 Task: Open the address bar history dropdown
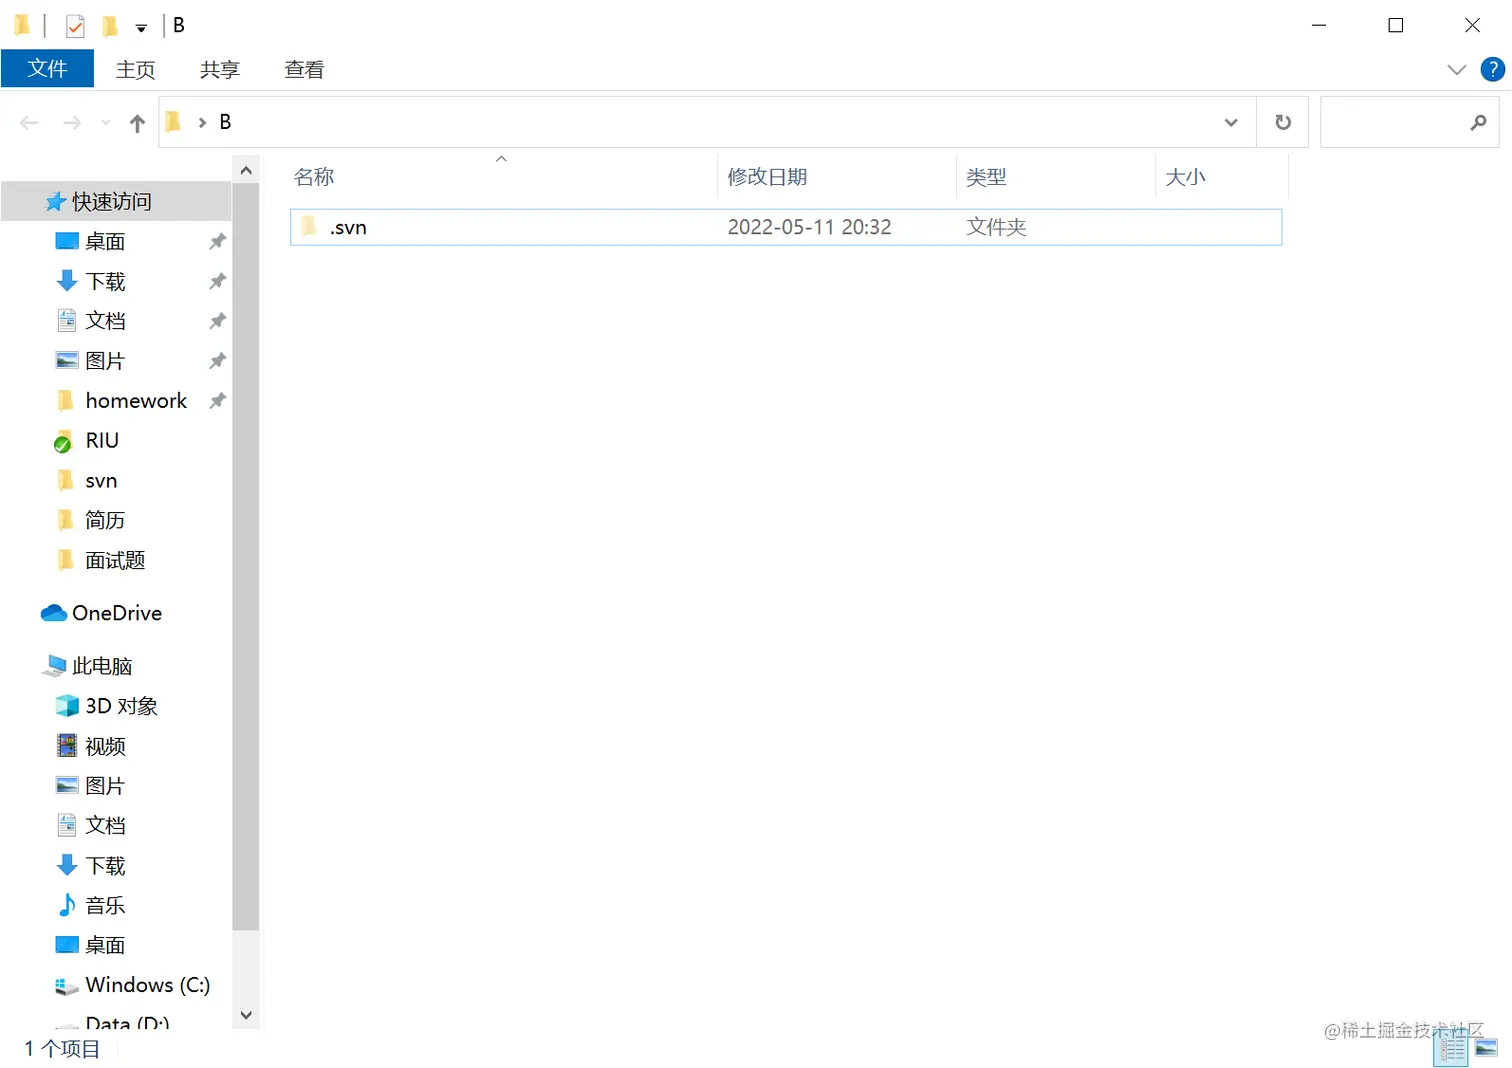coord(1231,122)
